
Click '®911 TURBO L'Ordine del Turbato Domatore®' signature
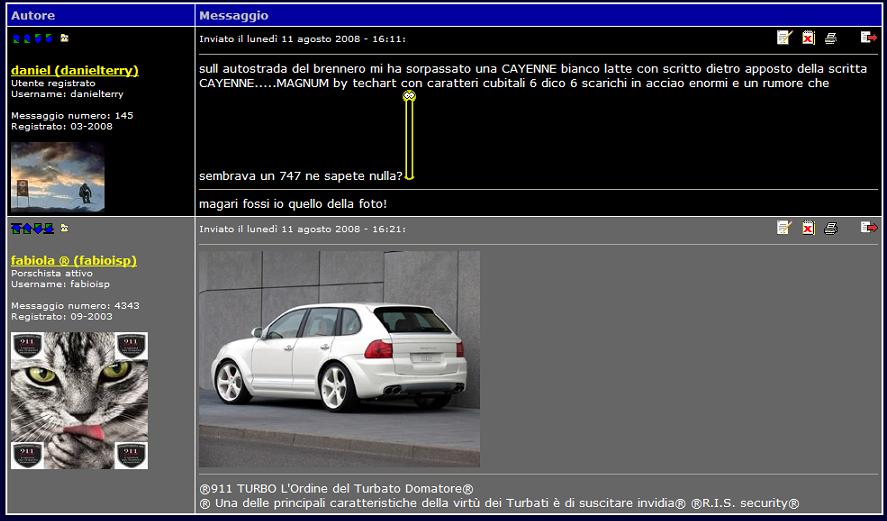pos(336,488)
